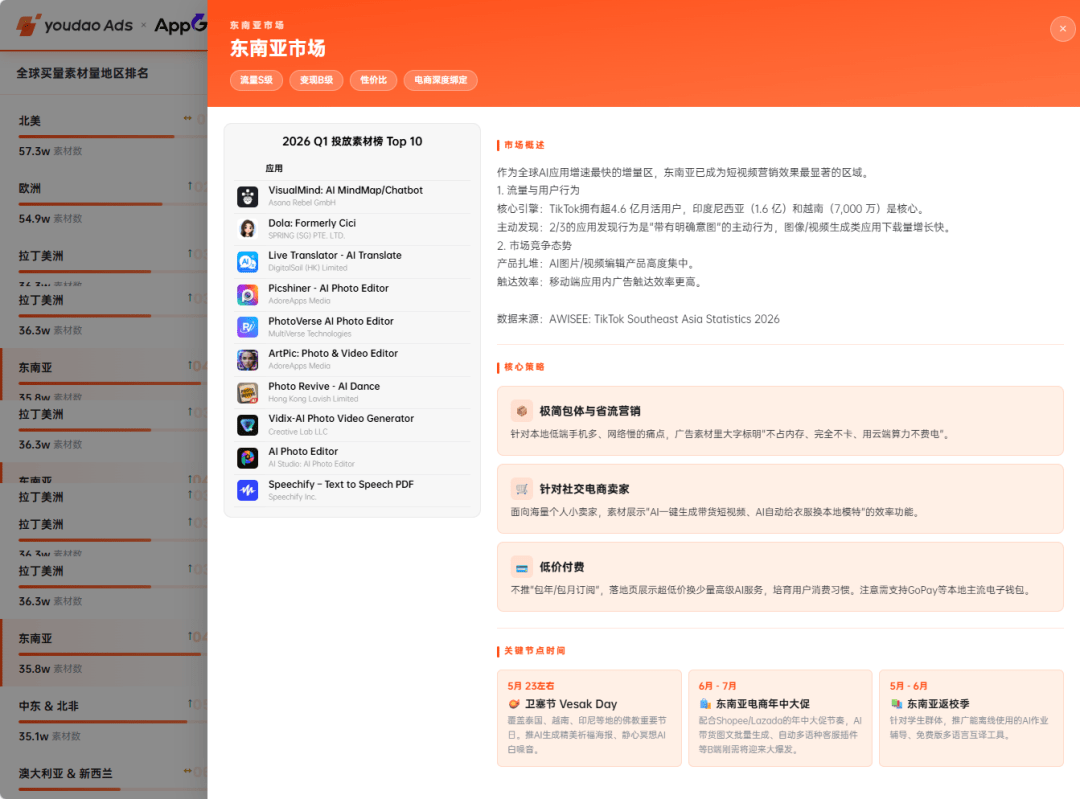The height and width of the screenshot is (799, 1080).
Task: Open the VisualMind AI MindMap app icon
Action: click(247, 196)
